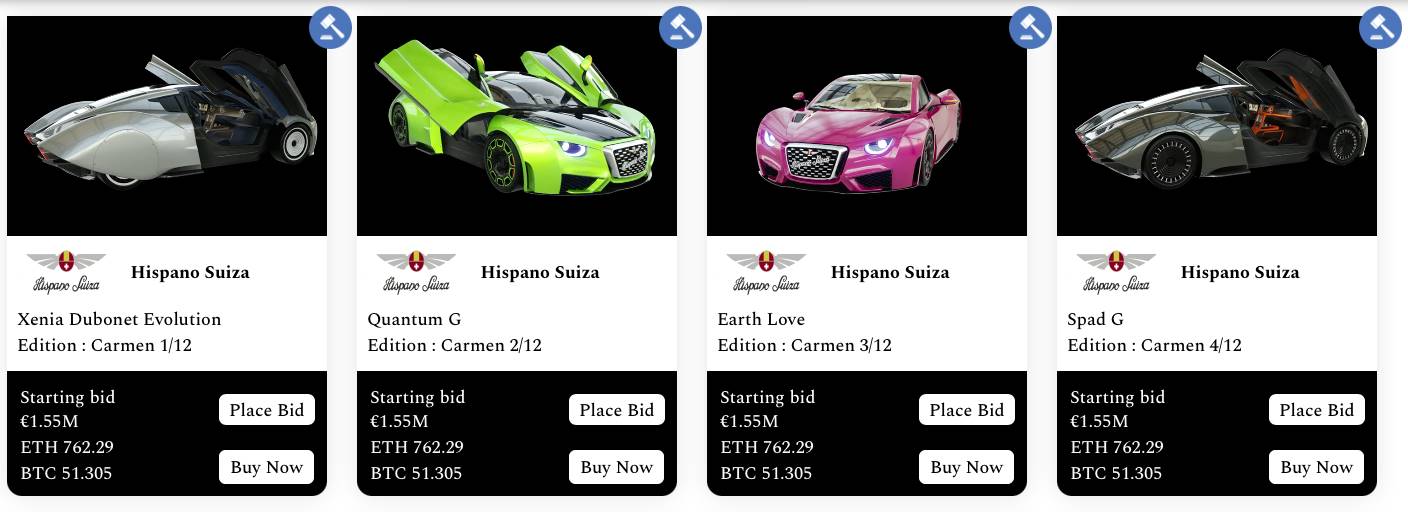
Task: Open the pink Earth Love car image
Action: [867, 126]
